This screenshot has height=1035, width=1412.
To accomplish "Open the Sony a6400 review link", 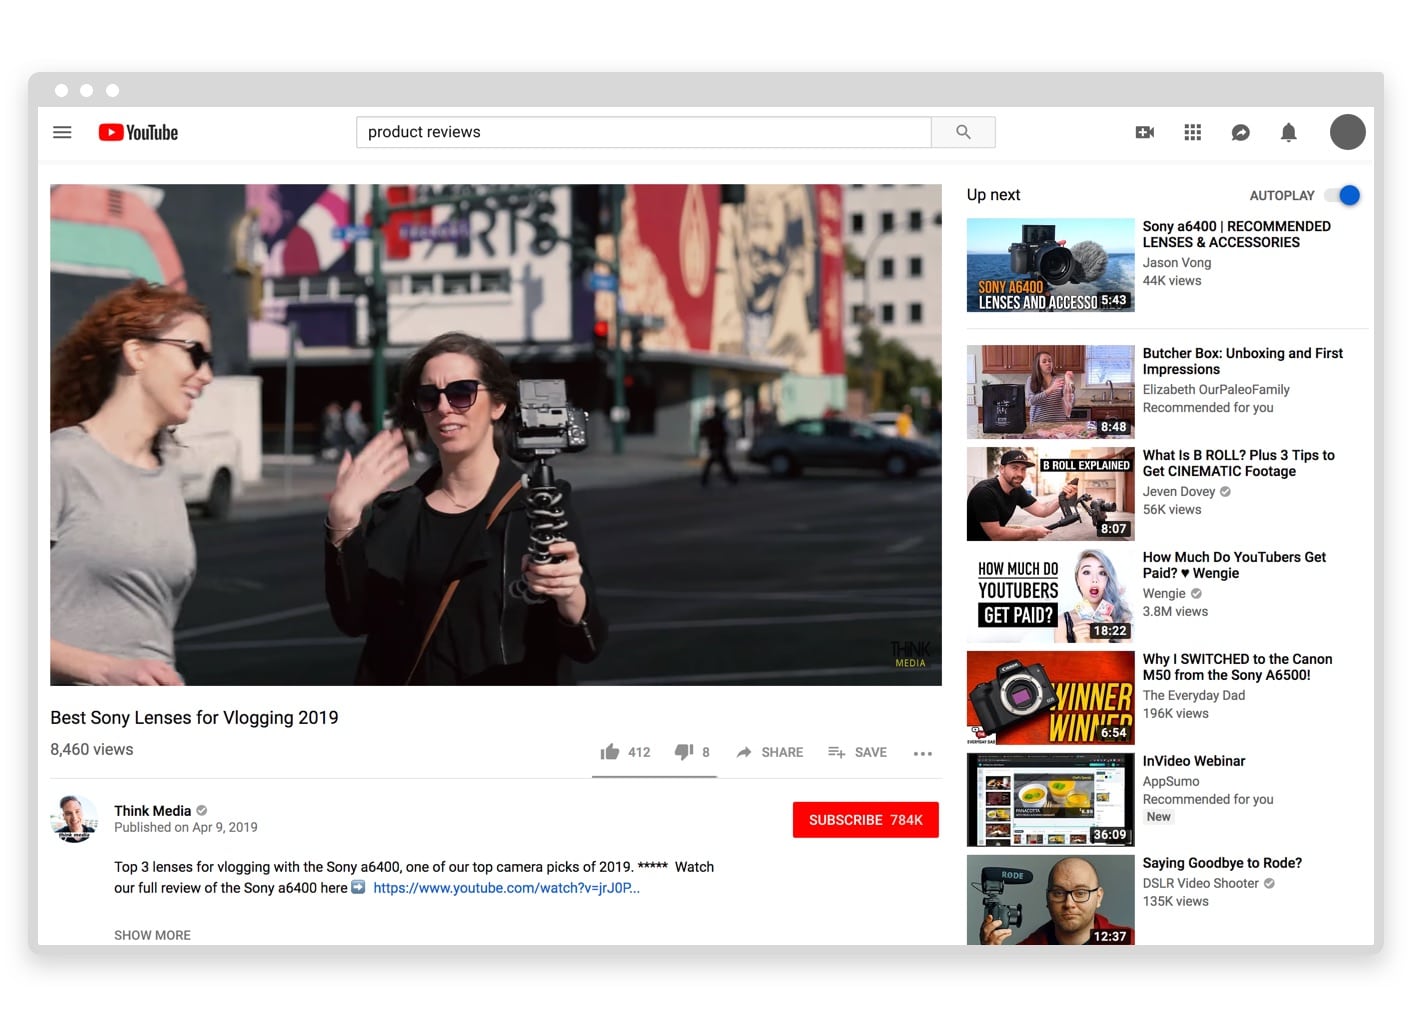I will 506,888.
